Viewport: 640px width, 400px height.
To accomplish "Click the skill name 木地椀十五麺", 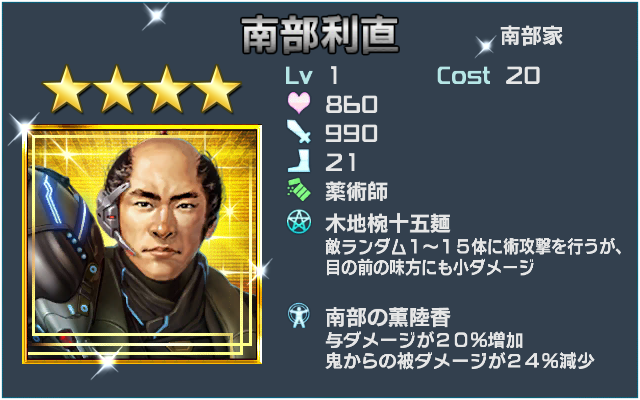I will [x=388, y=223].
